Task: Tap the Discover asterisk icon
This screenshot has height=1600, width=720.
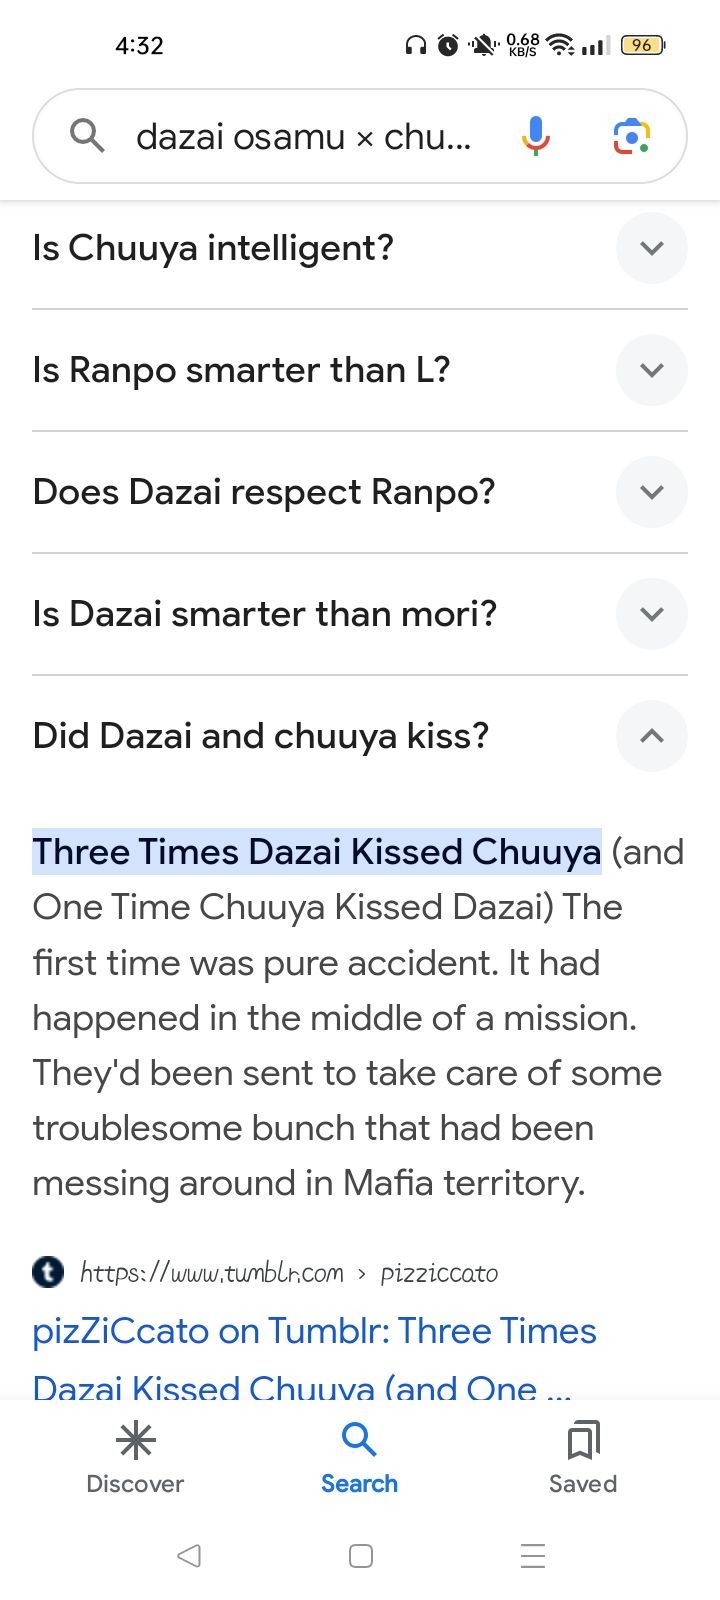Action: pyautogui.click(x=135, y=1441)
